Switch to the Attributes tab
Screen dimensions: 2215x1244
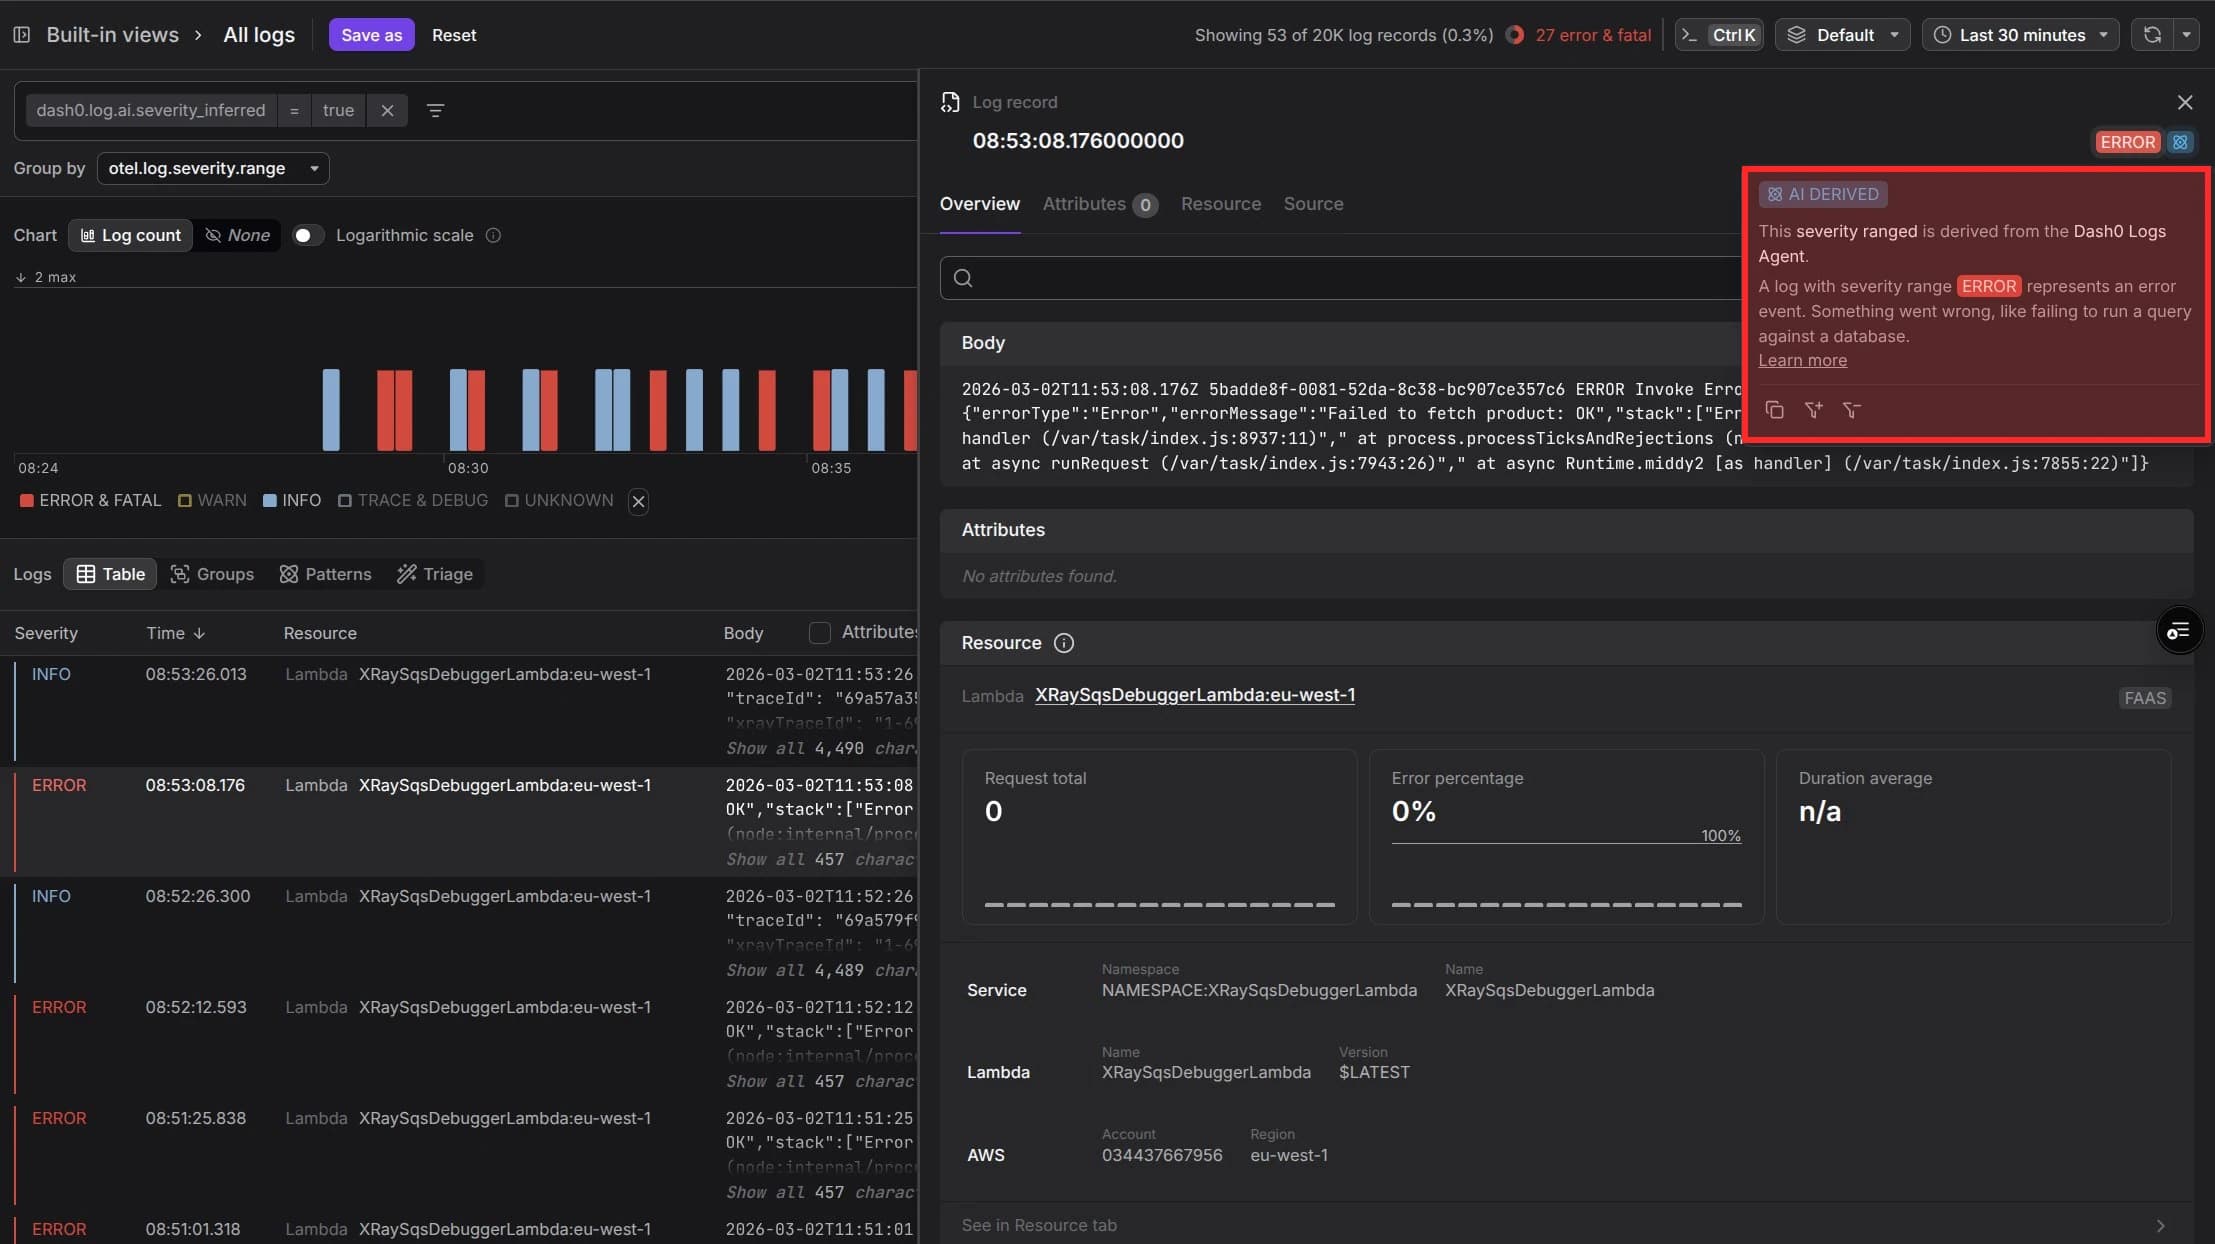(1100, 204)
